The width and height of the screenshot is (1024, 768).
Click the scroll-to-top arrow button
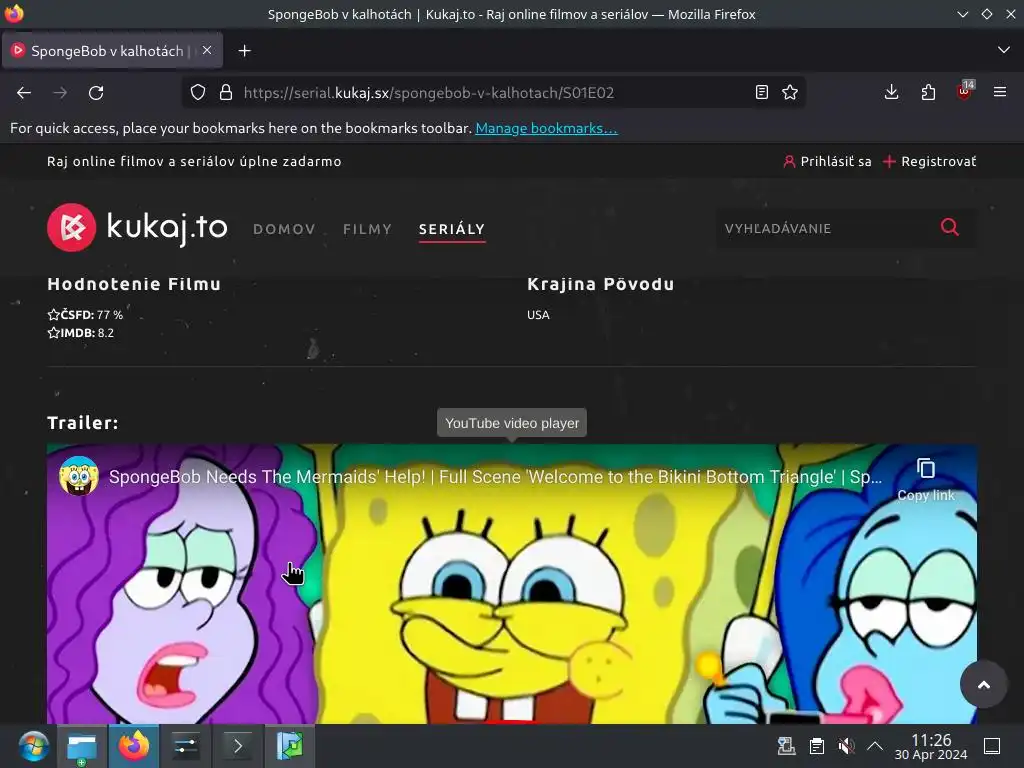click(984, 684)
